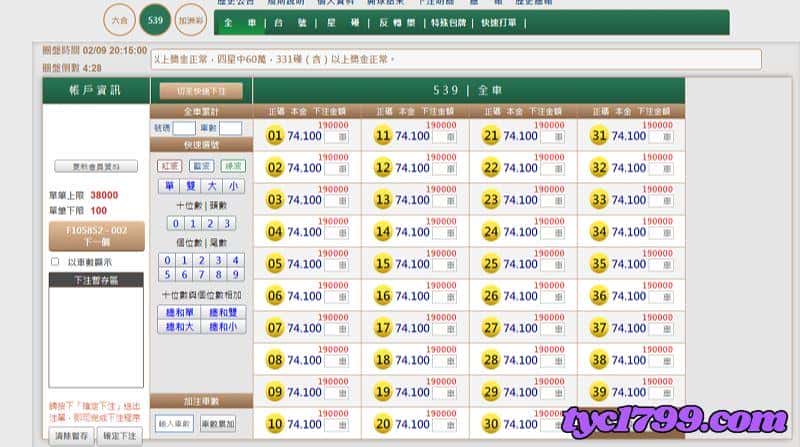This screenshot has height=447, width=800.
Task: Pick yellow number ball 17
Action: tap(383, 328)
